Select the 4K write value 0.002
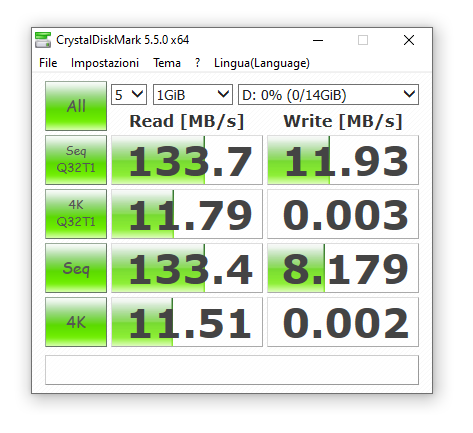 click(343, 322)
